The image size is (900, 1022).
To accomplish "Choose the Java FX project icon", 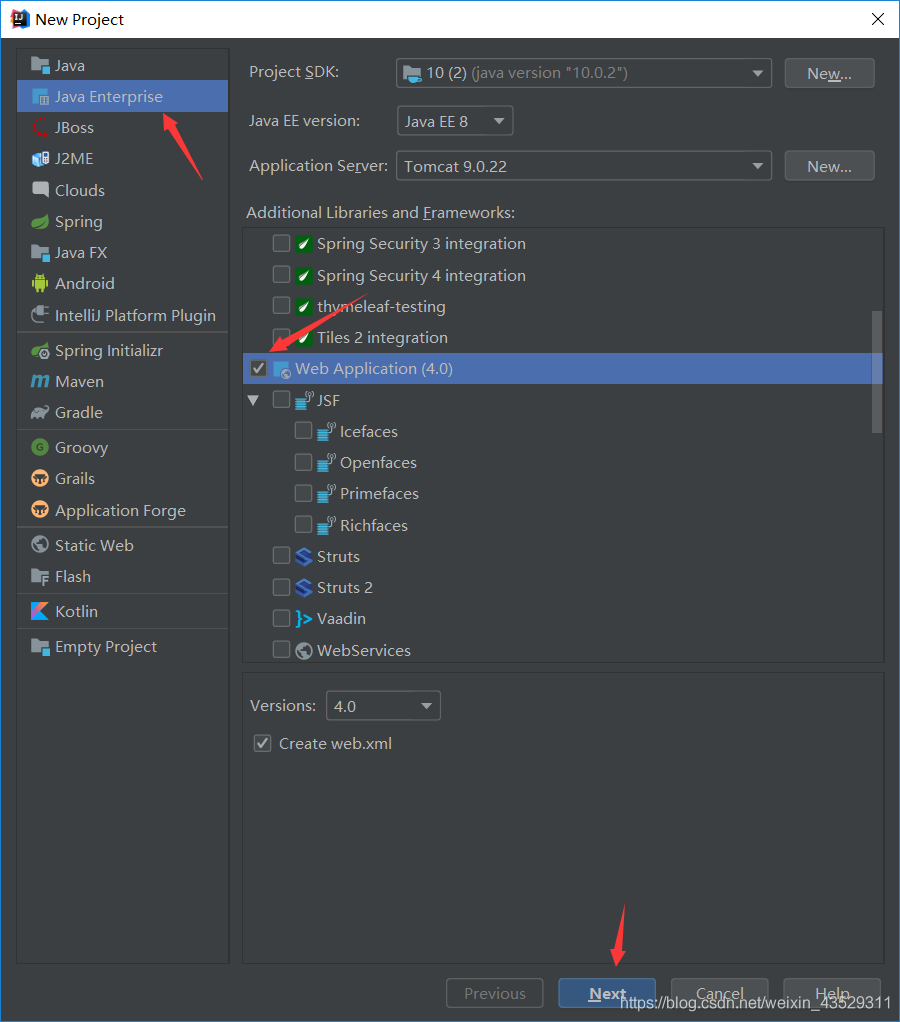I will [40, 252].
